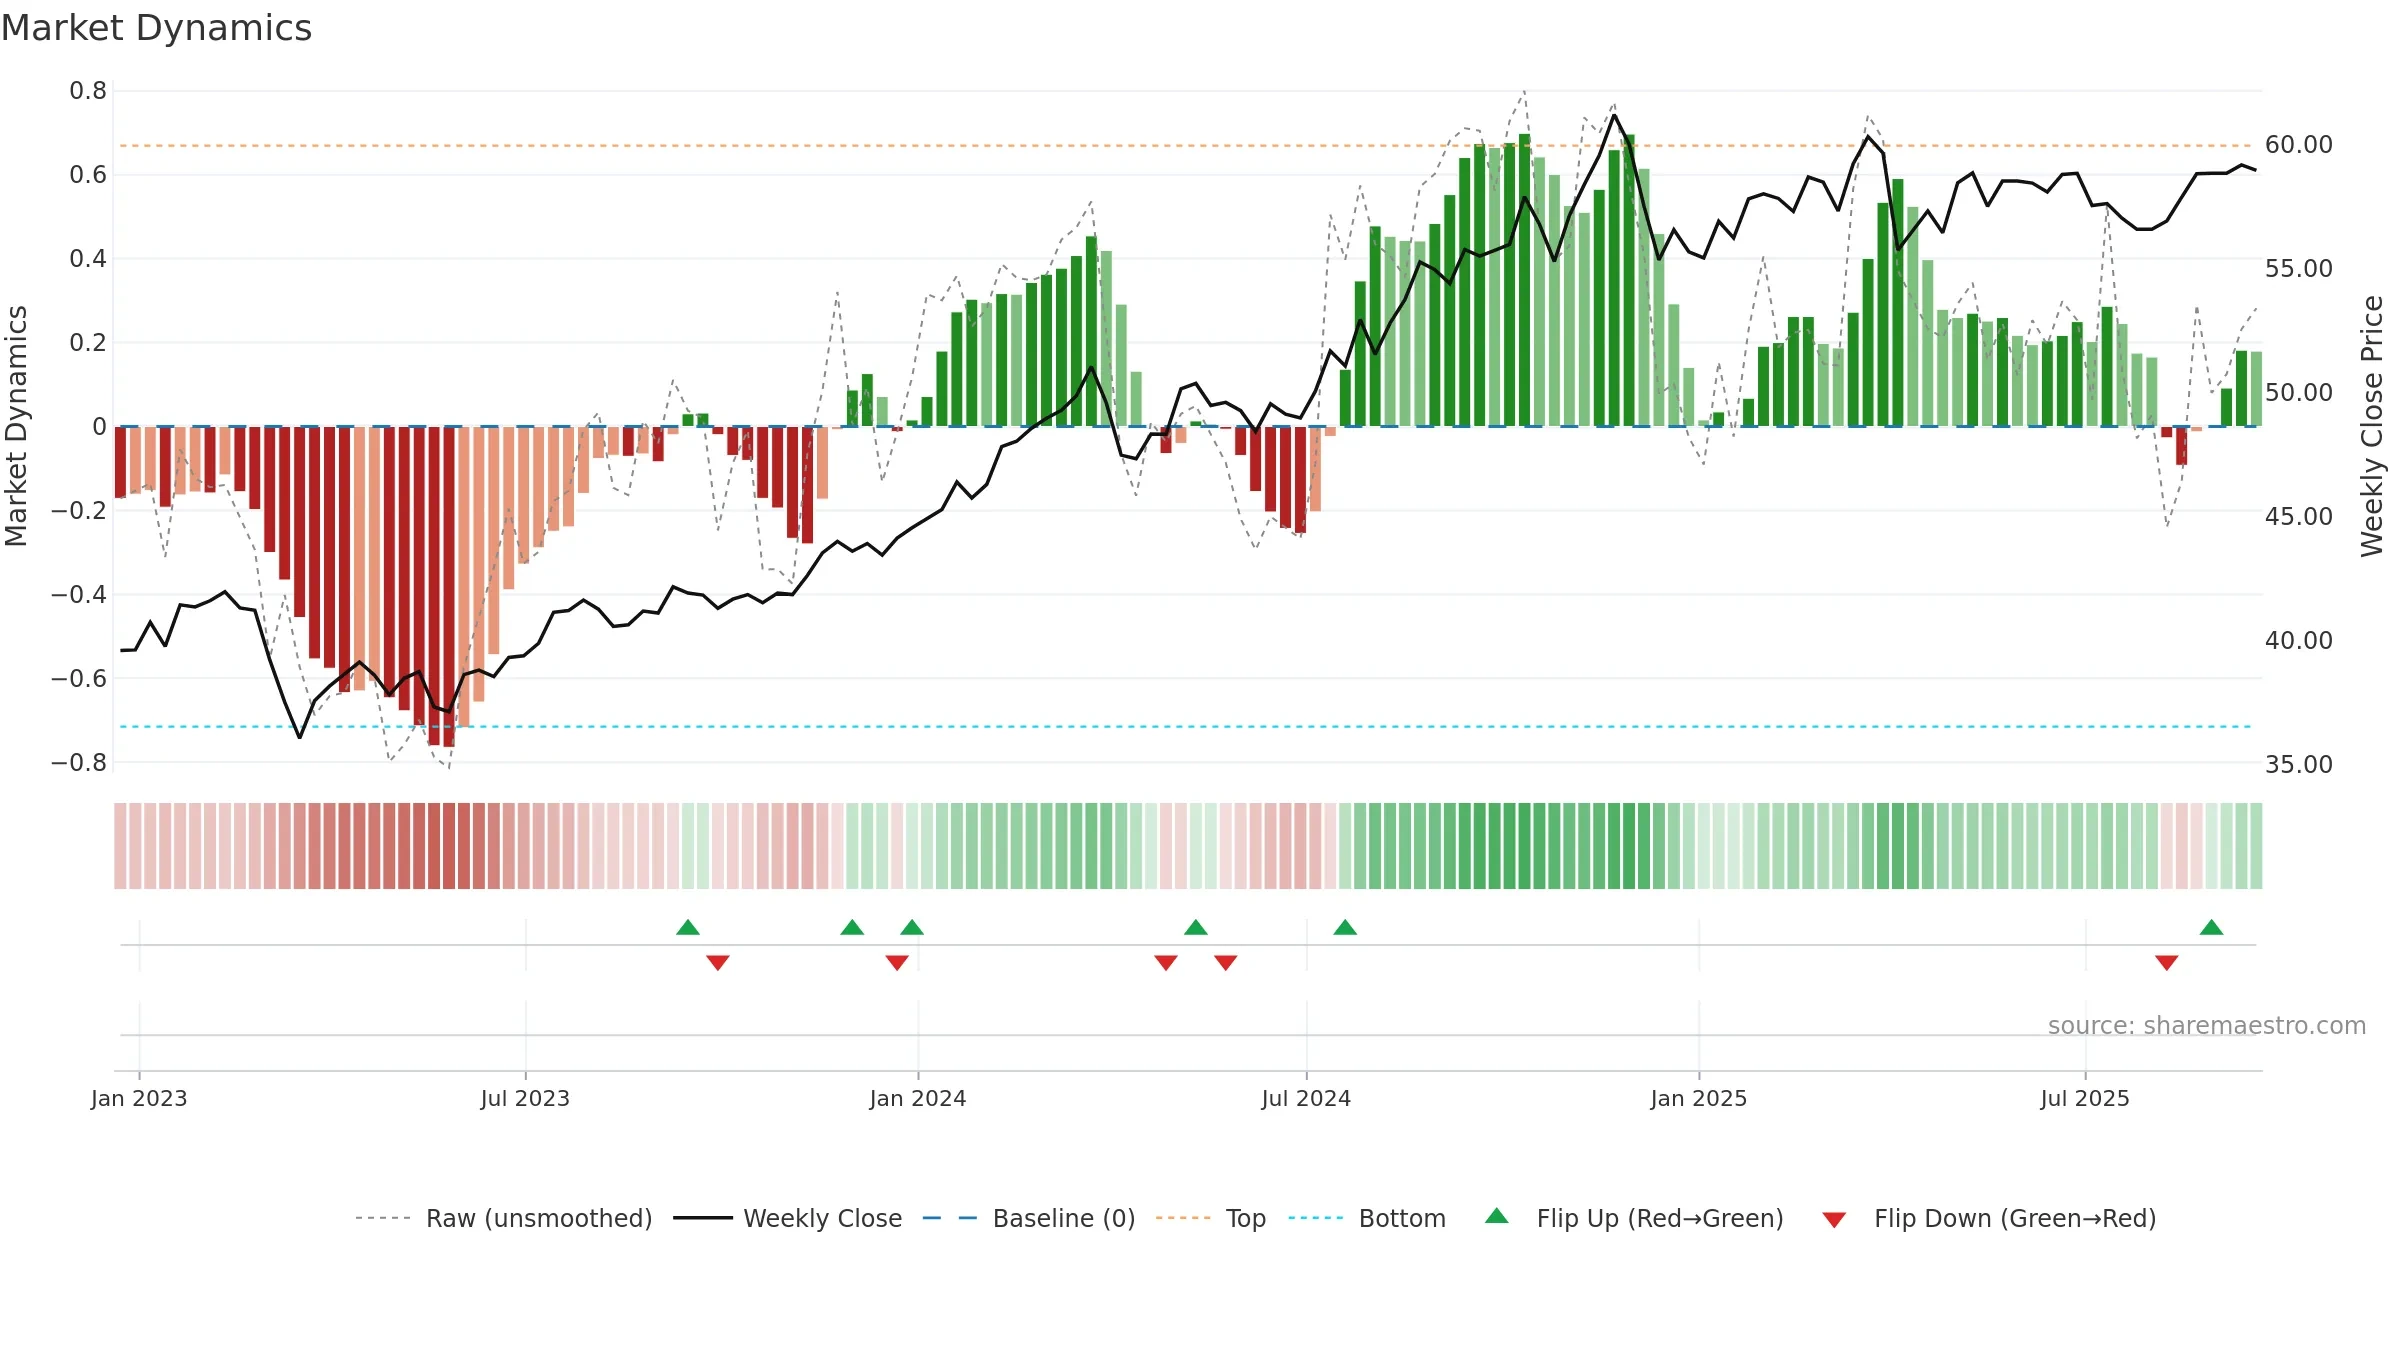Click the Jan 2023 axis label

pyautogui.click(x=139, y=1098)
